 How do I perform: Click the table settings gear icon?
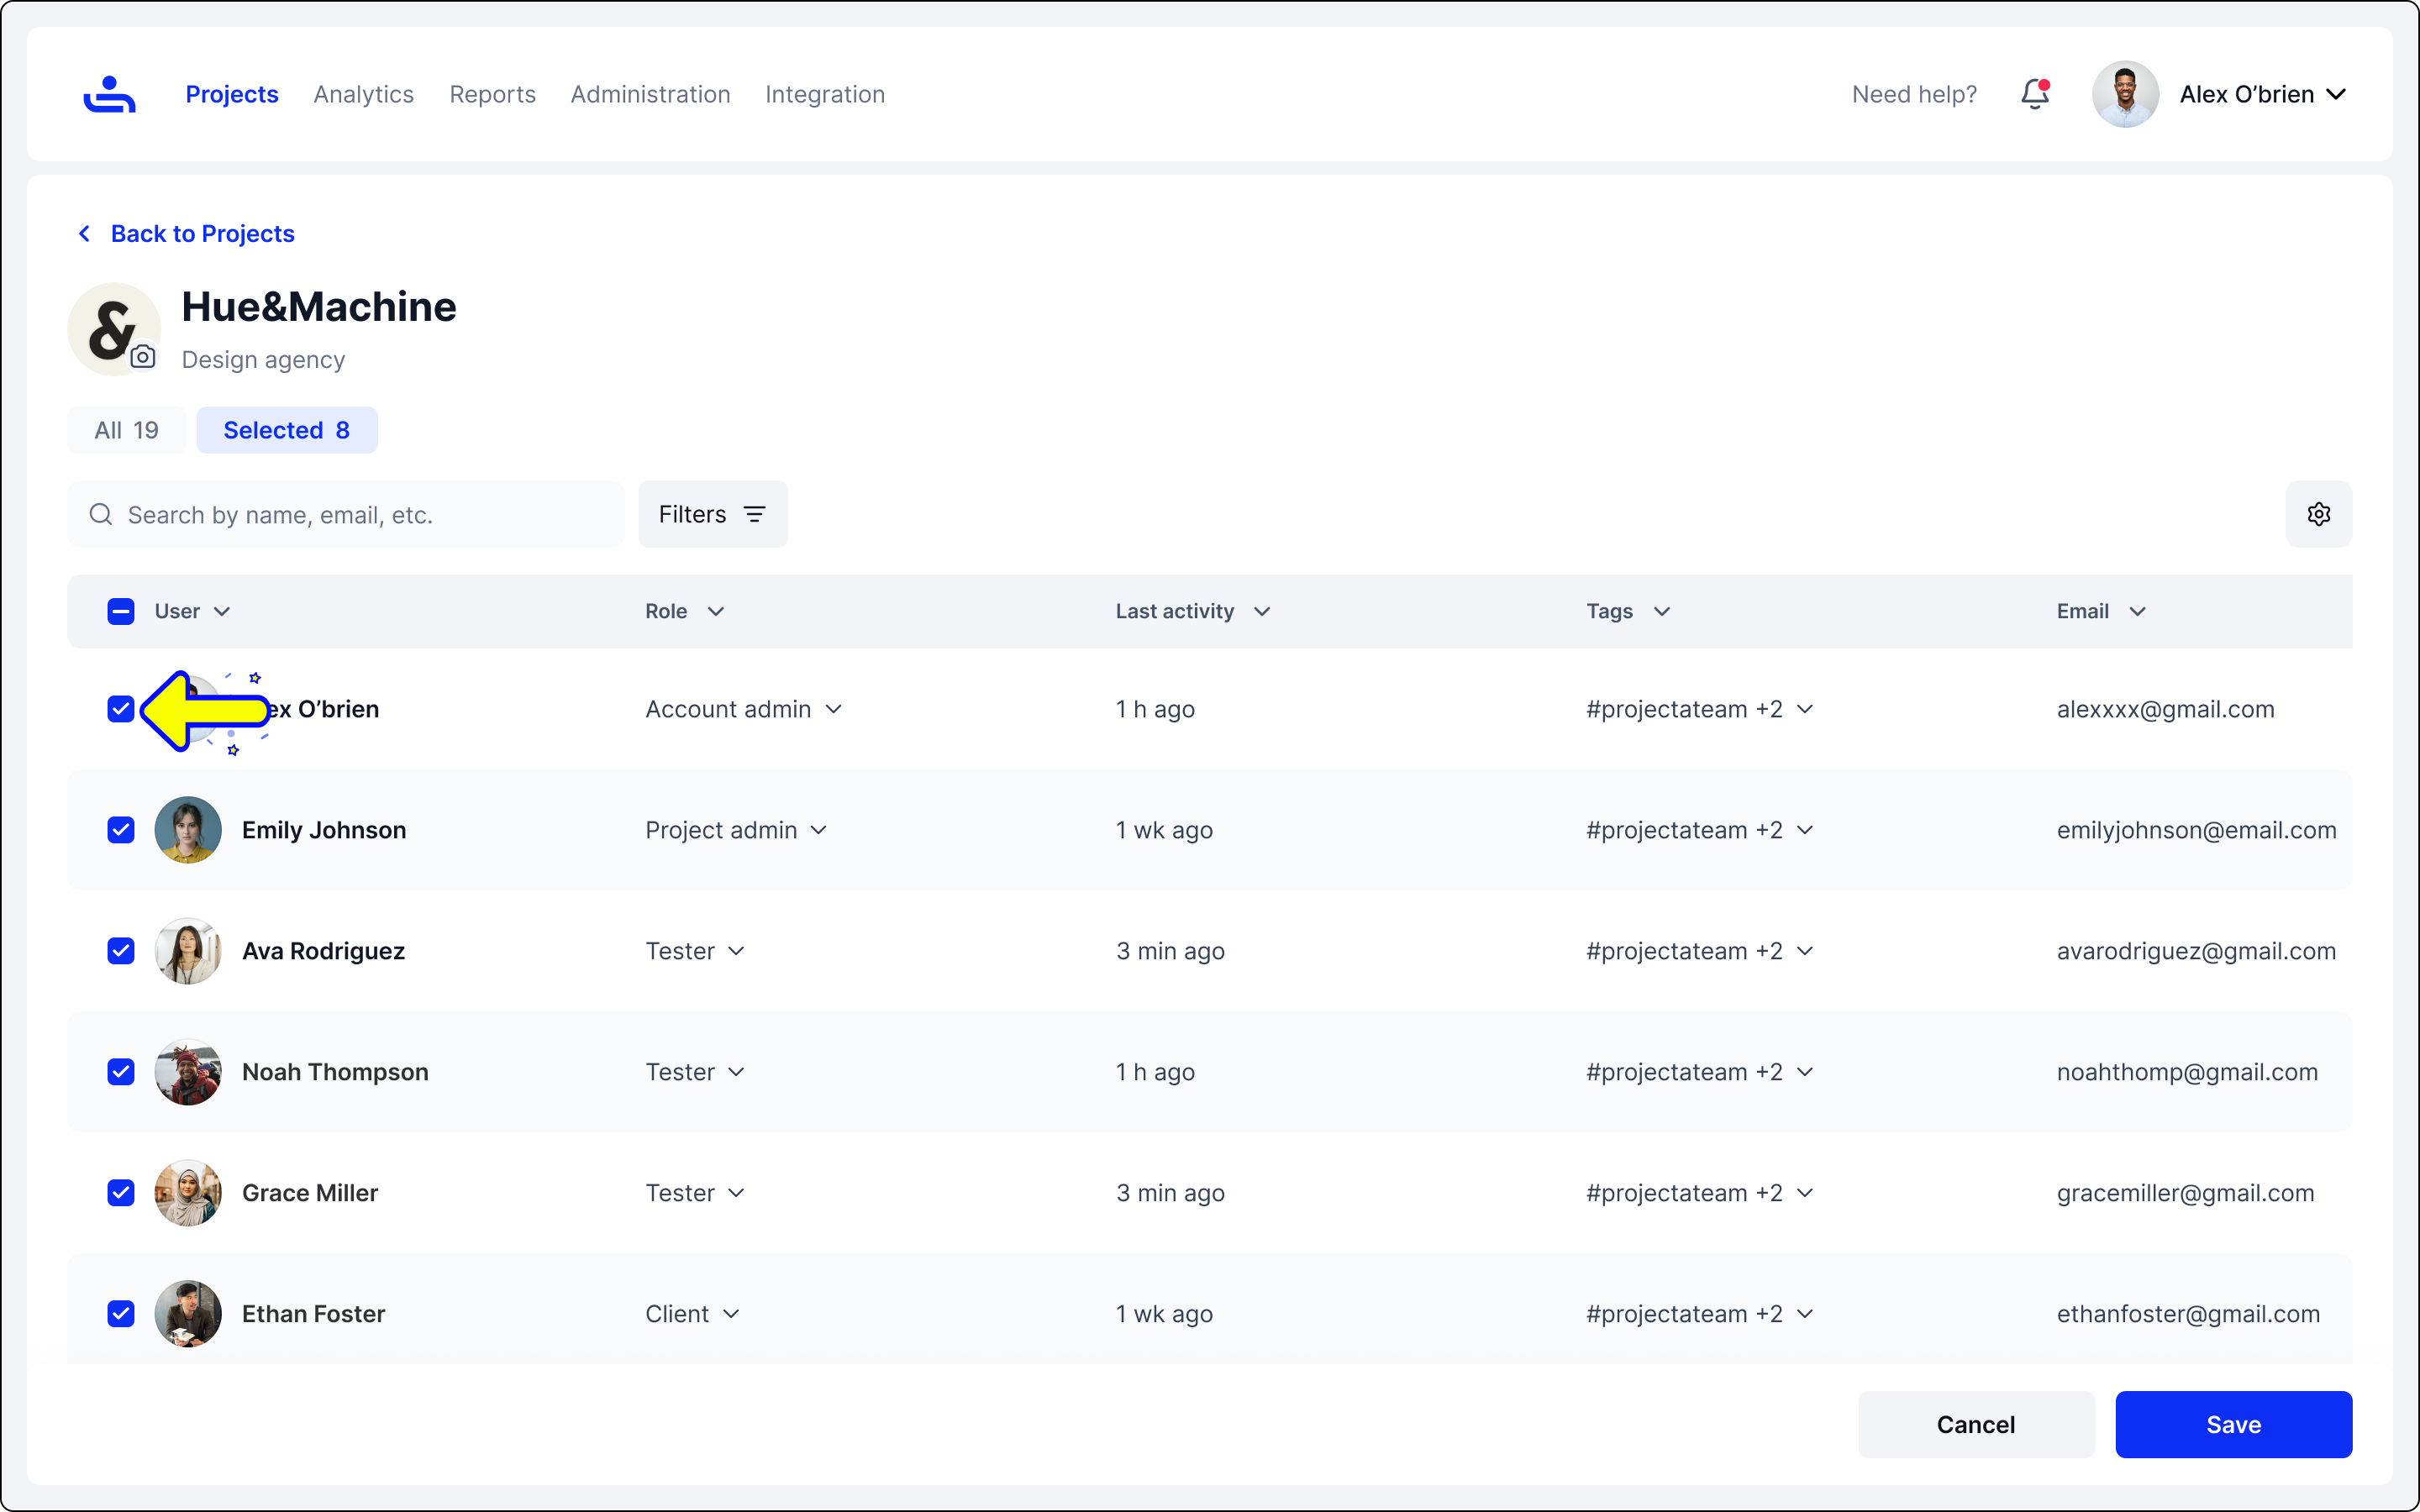click(2318, 514)
